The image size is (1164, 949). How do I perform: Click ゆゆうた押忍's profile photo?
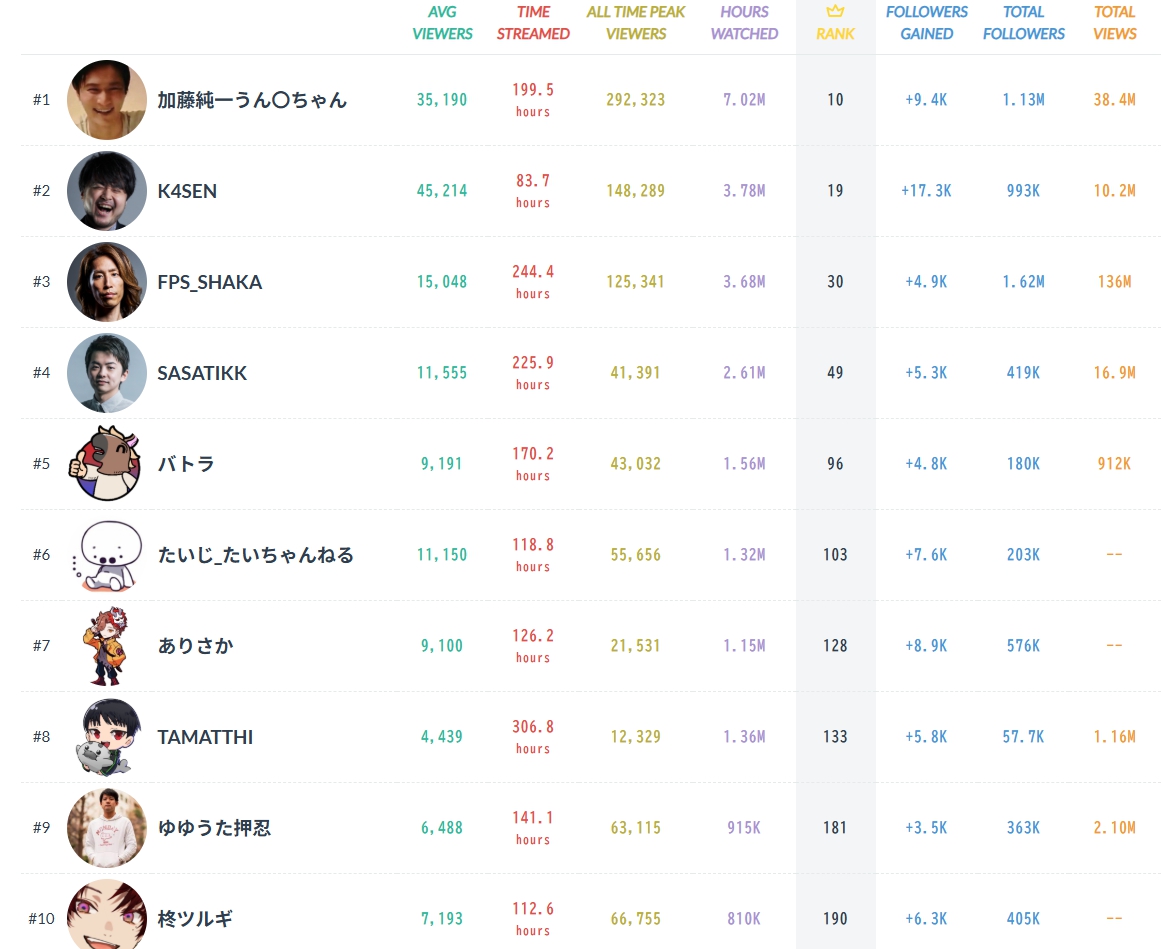[x=107, y=828]
